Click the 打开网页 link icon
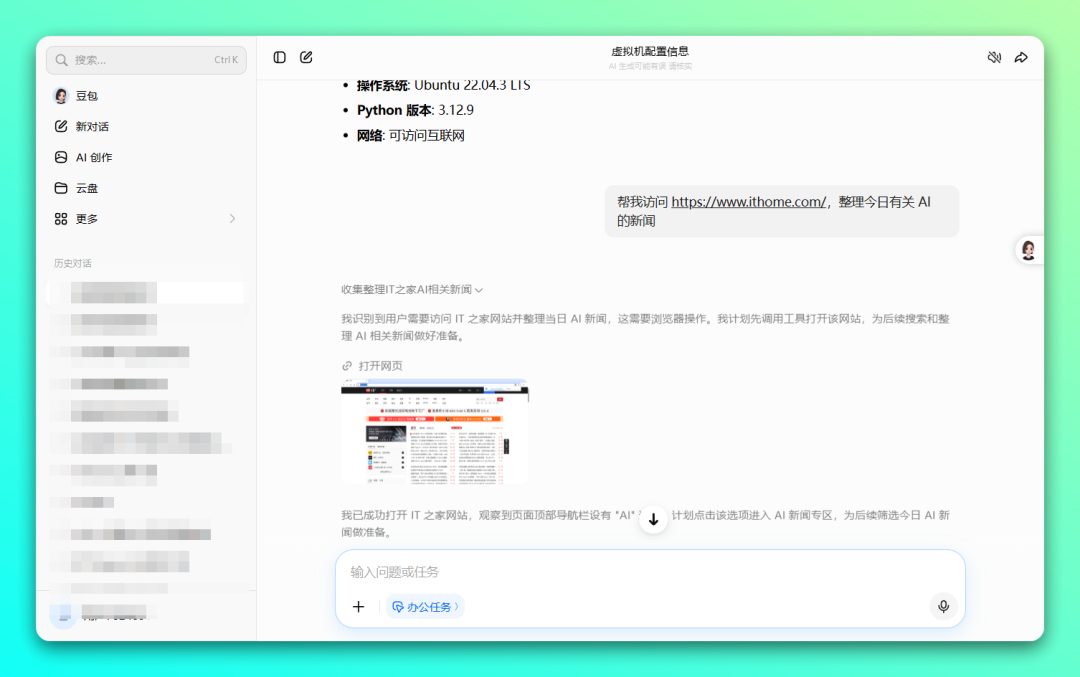The image size is (1080, 677). pyautogui.click(x=347, y=366)
